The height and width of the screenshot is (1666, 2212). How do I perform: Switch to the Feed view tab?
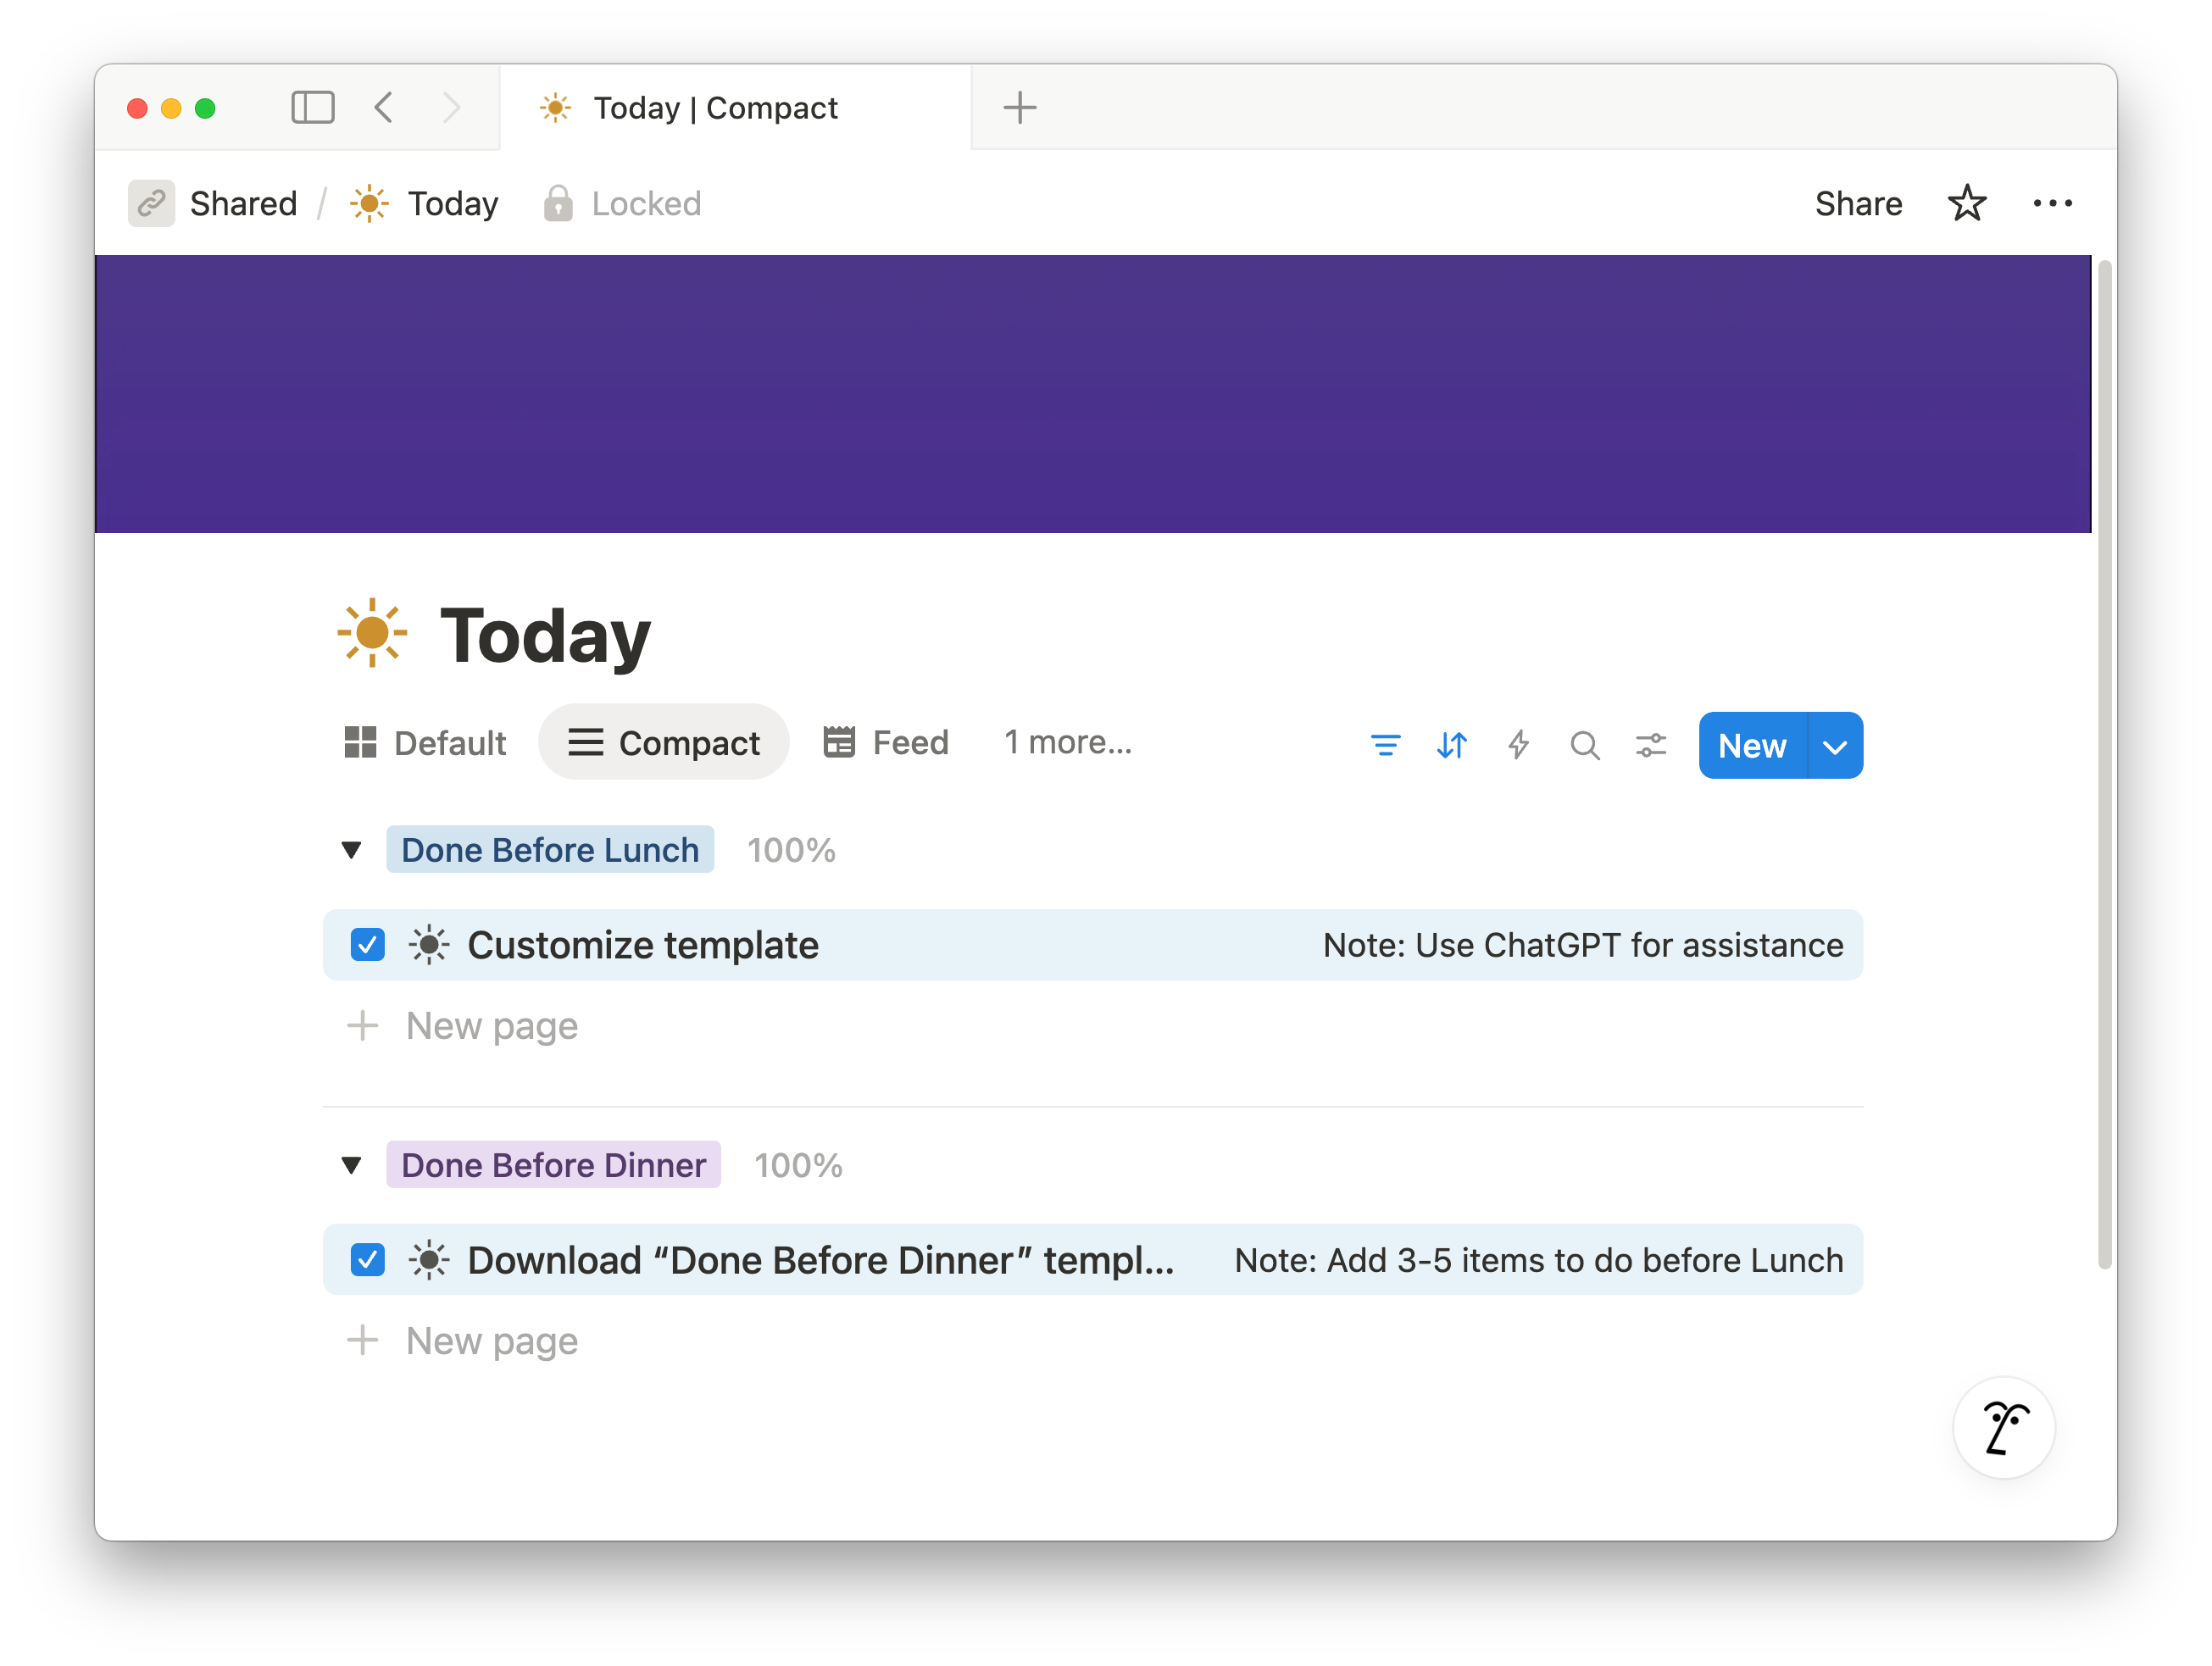coord(886,743)
